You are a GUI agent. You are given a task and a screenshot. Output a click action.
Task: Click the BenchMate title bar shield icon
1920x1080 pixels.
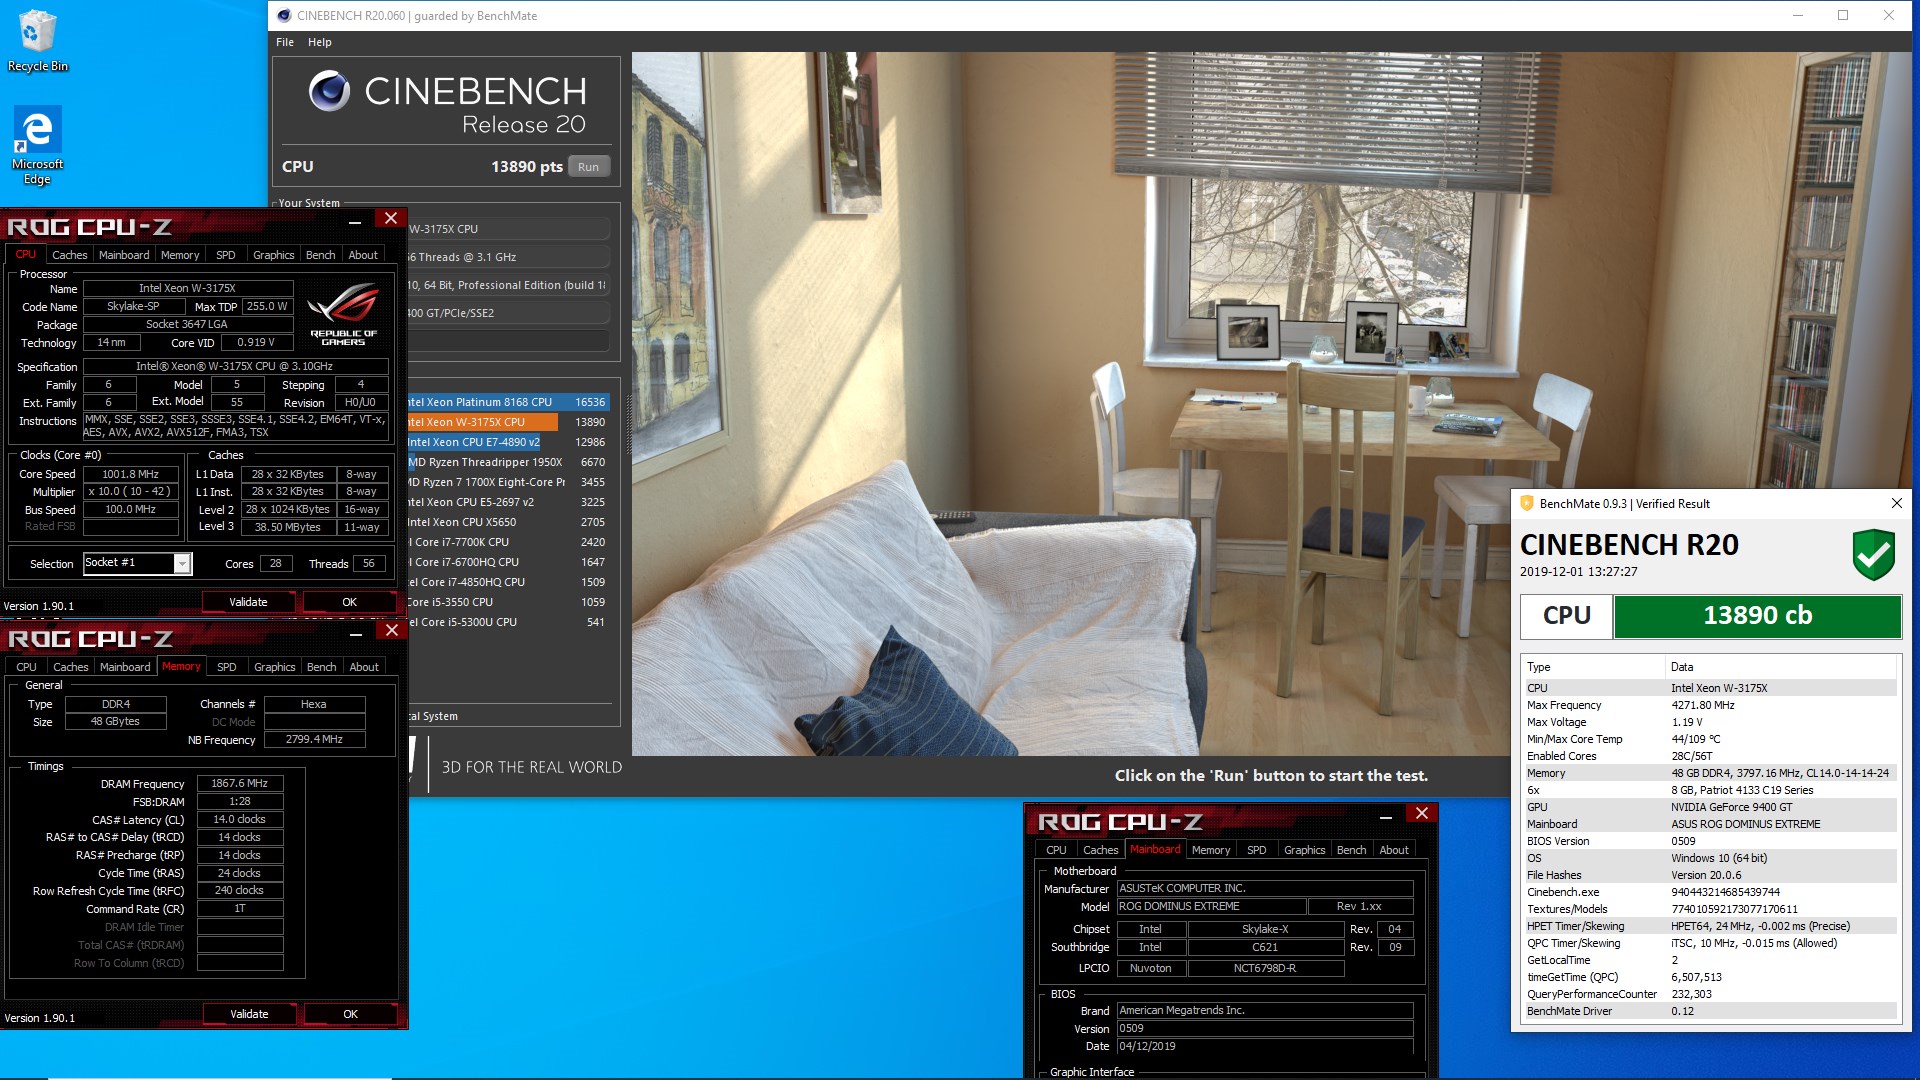point(1526,503)
